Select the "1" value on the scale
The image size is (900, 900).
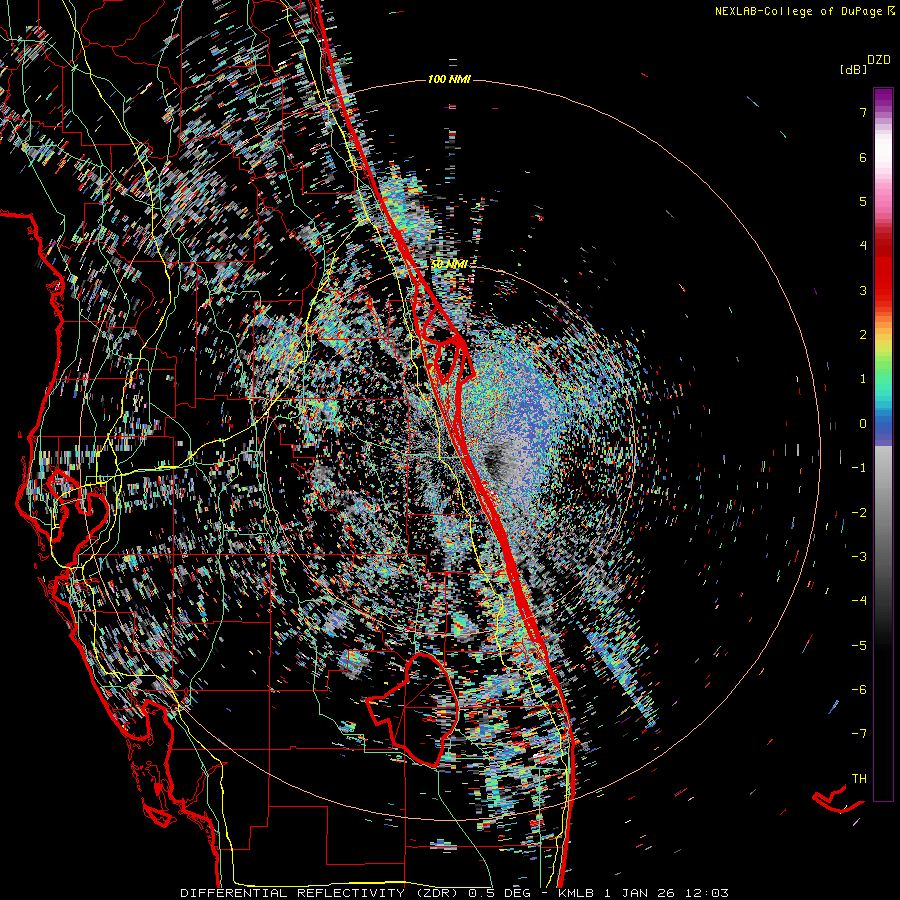(863, 379)
